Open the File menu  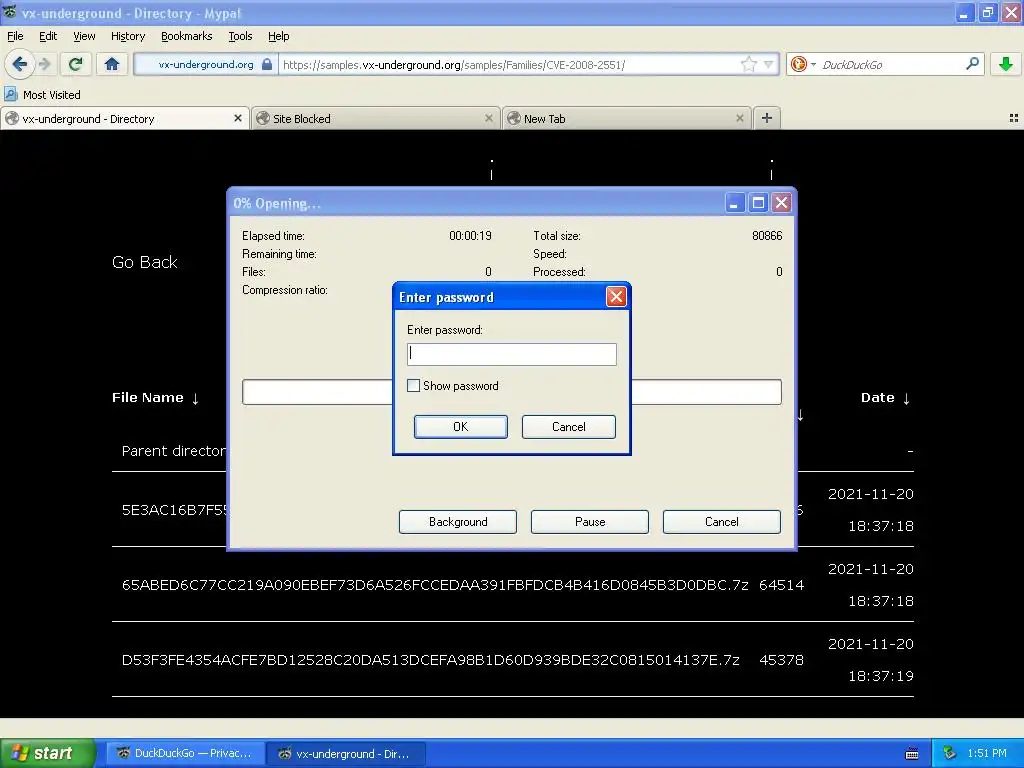tap(15, 36)
